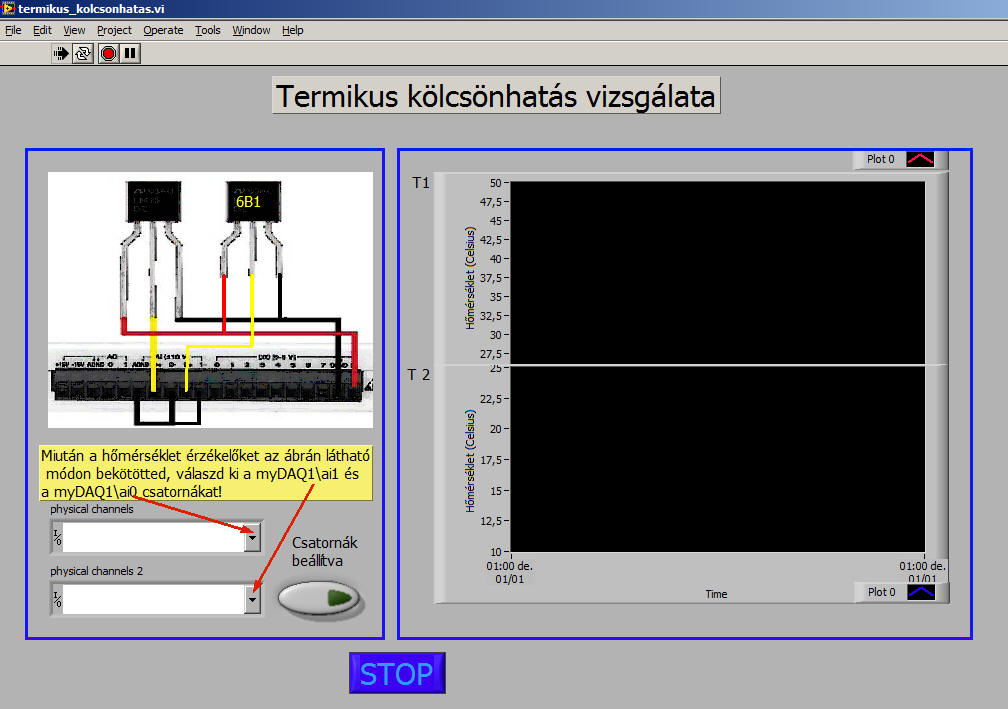Image resolution: width=1008 pixels, height=709 pixels.
Task: Open the File menu
Action: point(13,30)
